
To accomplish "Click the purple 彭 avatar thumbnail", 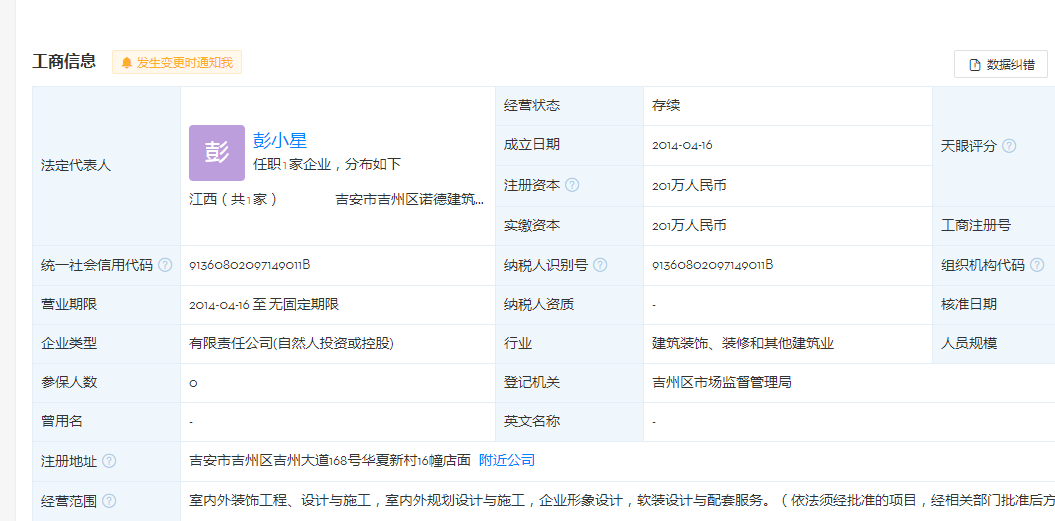I will [x=217, y=152].
